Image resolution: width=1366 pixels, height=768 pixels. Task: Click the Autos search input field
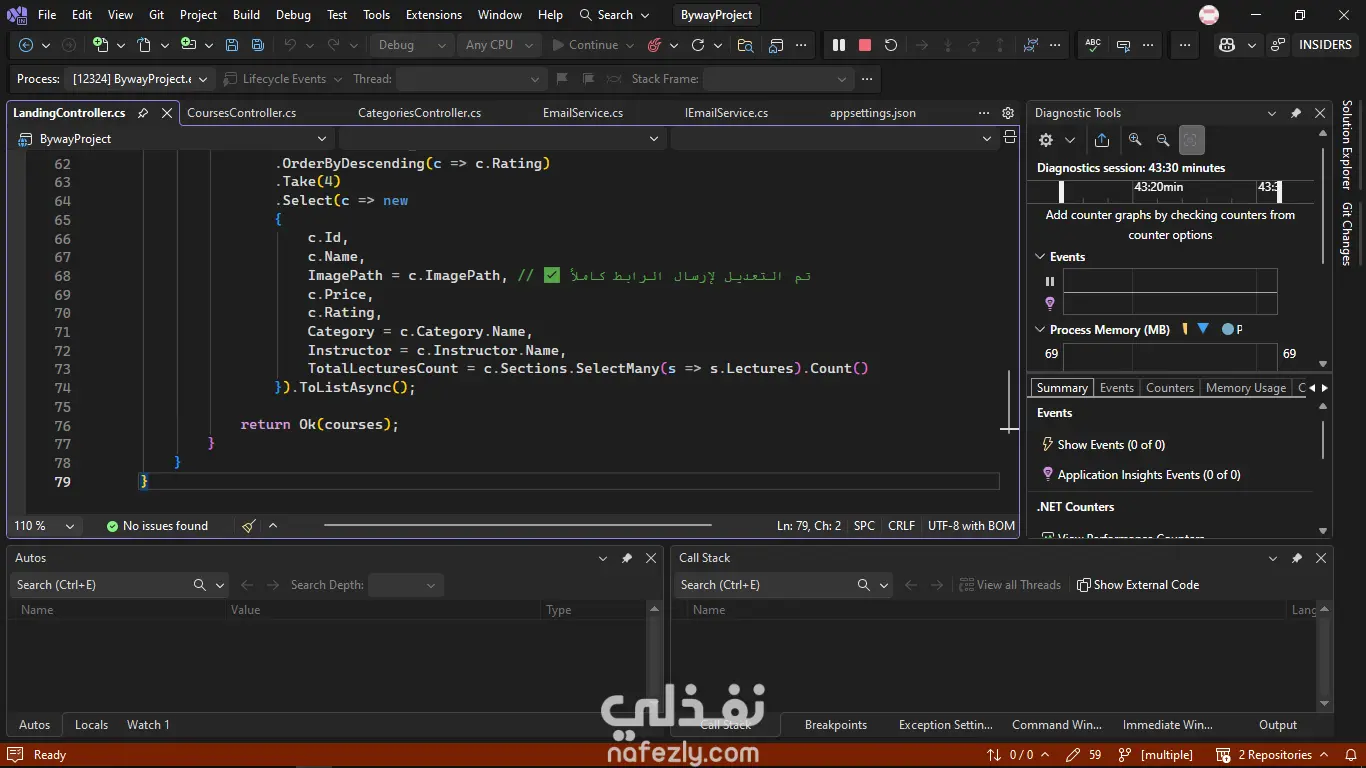(x=100, y=585)
